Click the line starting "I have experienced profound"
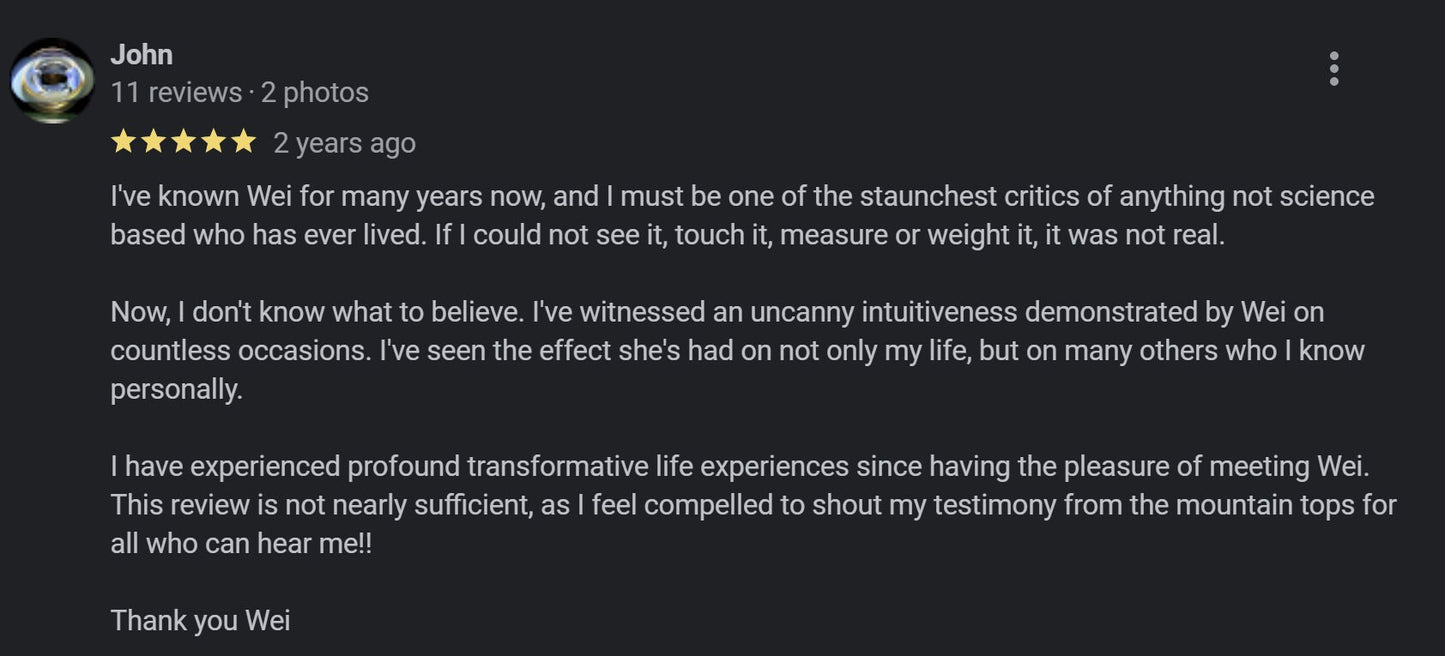This screenshot has height=656, width=1445. point(739,467)
